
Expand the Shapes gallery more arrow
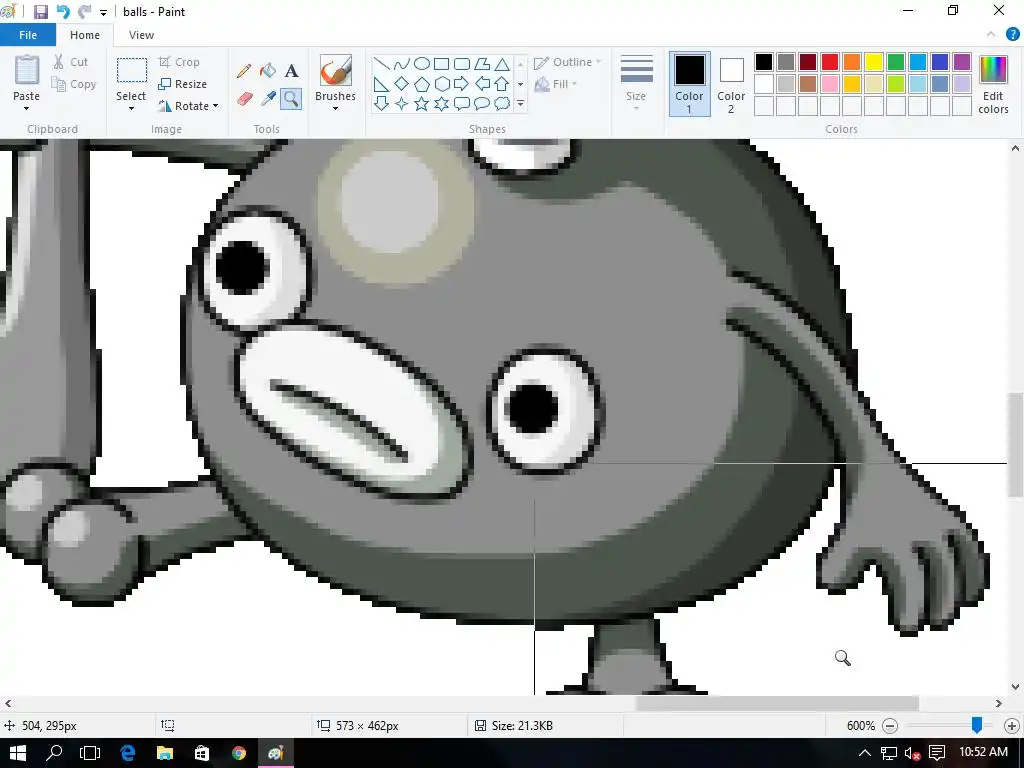click(x=520, y=103)
